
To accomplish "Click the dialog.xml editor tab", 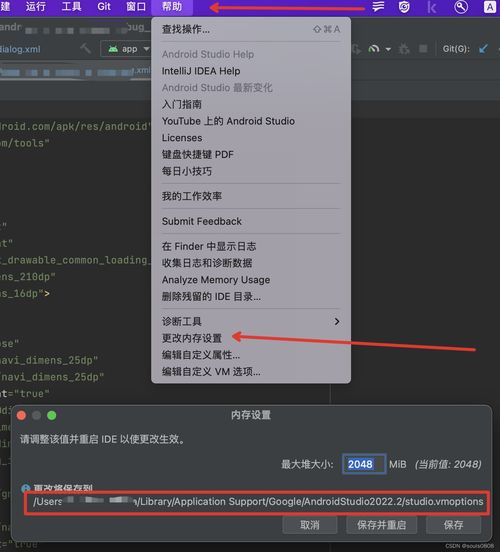I will tap(20, 49).
